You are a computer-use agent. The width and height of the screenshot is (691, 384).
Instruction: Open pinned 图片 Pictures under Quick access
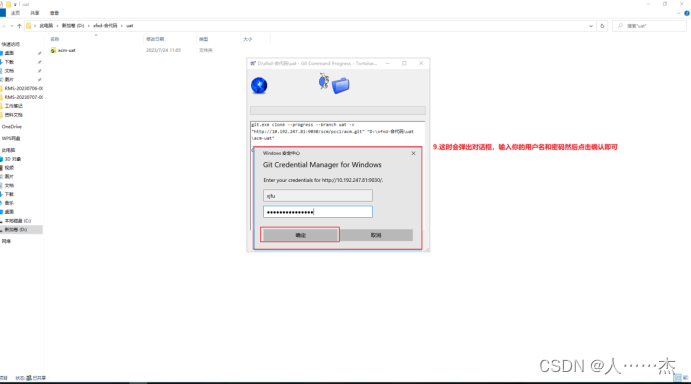click(x=9, y=79)
